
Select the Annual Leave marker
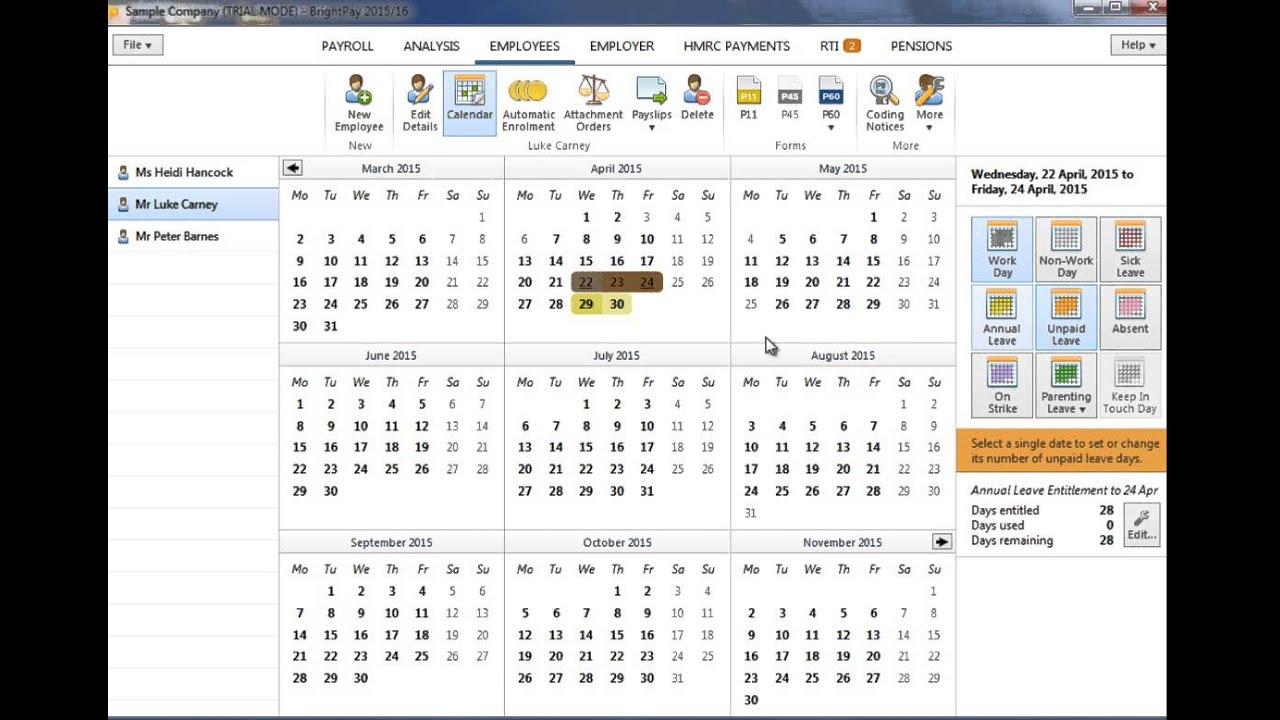(1002, 317)
